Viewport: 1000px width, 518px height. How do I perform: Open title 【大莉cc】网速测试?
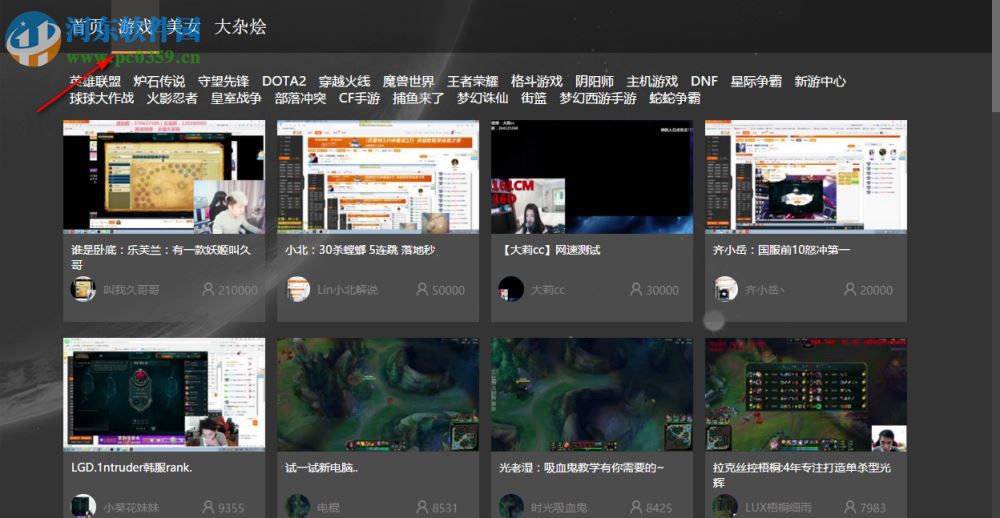coord(549,250)
